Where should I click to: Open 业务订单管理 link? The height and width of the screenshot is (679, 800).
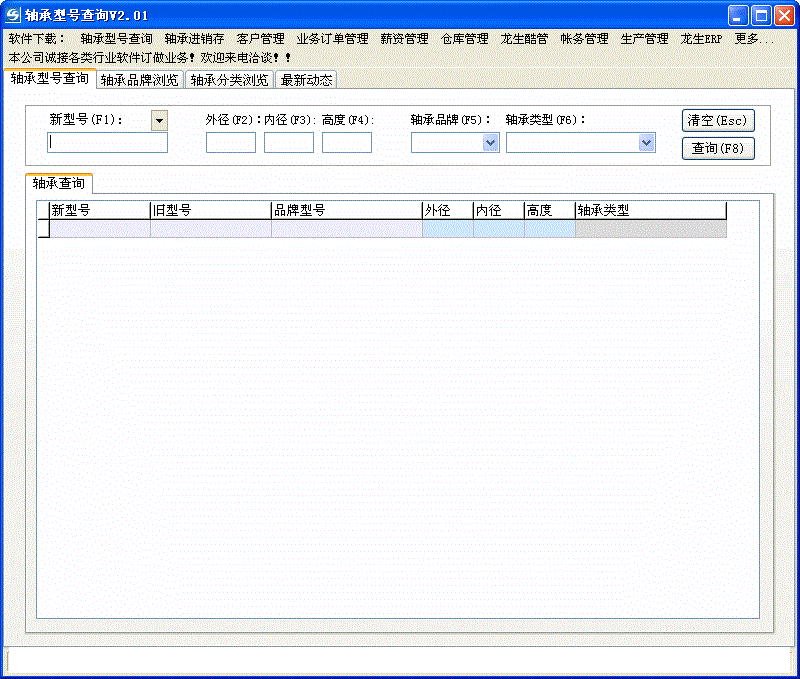point(332,39)
